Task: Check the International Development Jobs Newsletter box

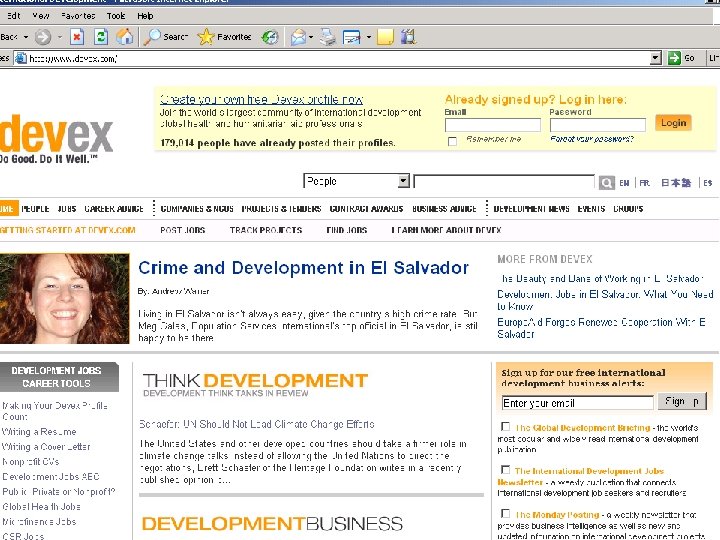Action: coord(506,470)
